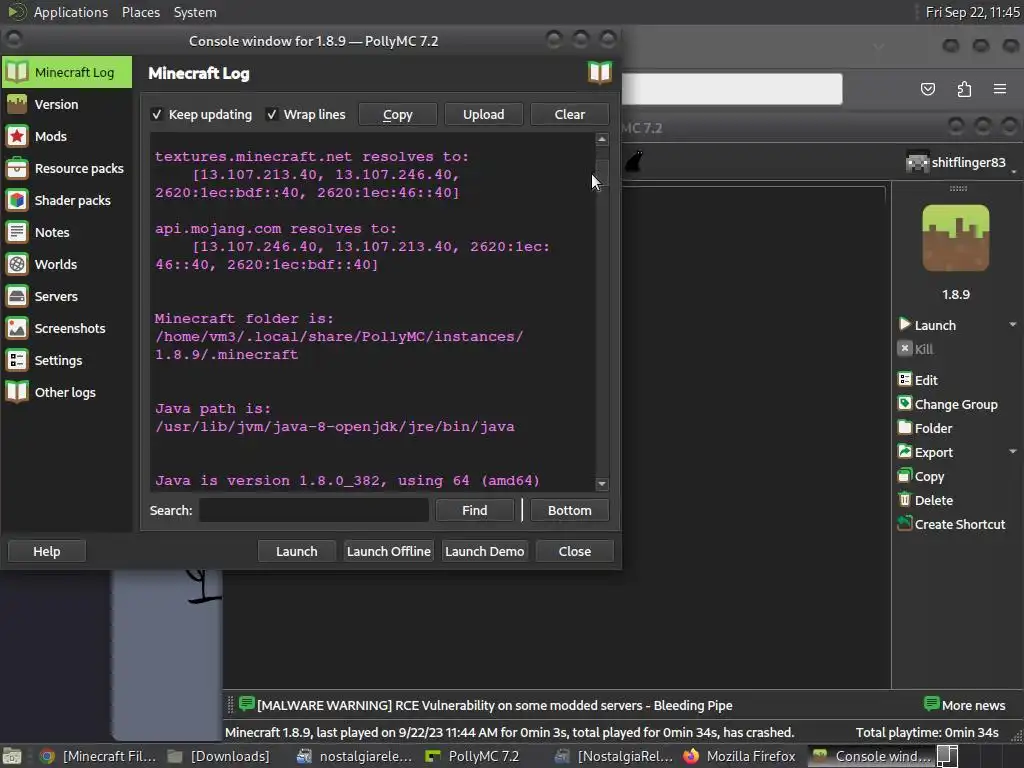Click the Settings icon in sidebar
Screen dimensions: 1024x768
point(17,360)
